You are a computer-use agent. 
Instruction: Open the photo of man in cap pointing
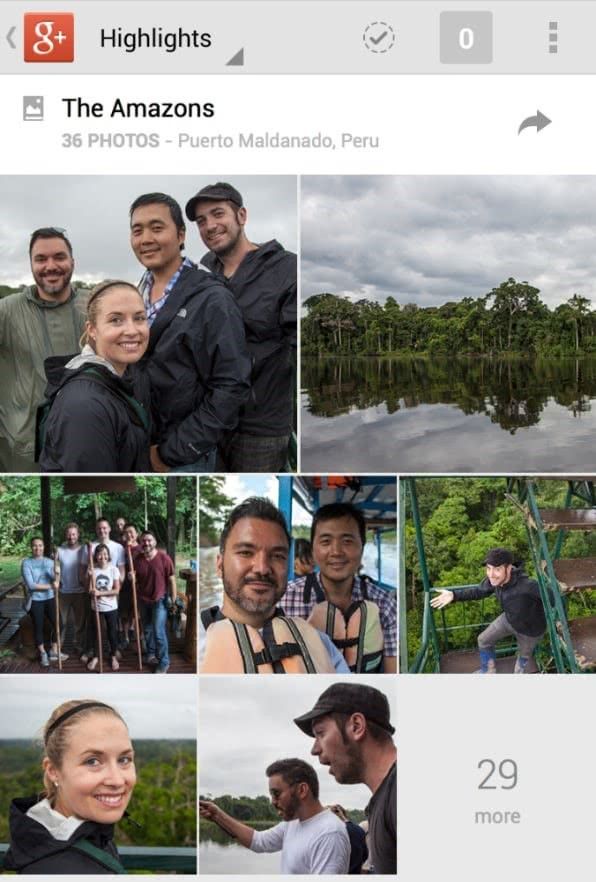[x=298, y=775]
